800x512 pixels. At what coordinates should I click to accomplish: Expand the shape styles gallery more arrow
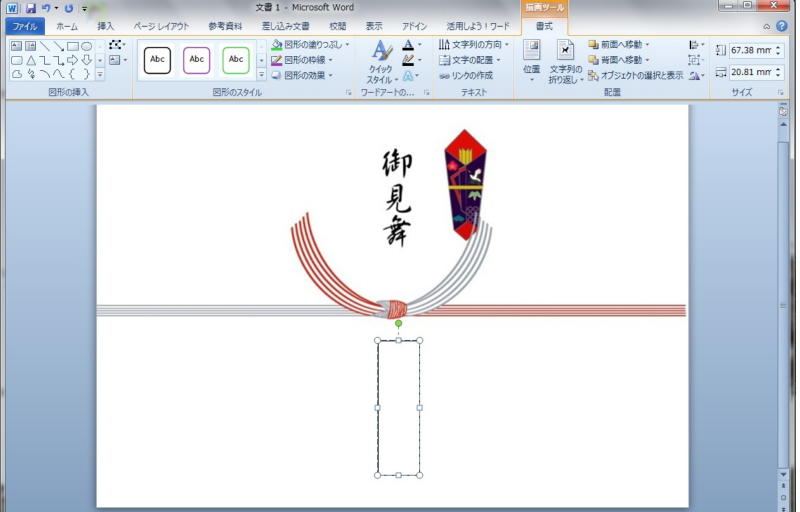pos(262,75)
